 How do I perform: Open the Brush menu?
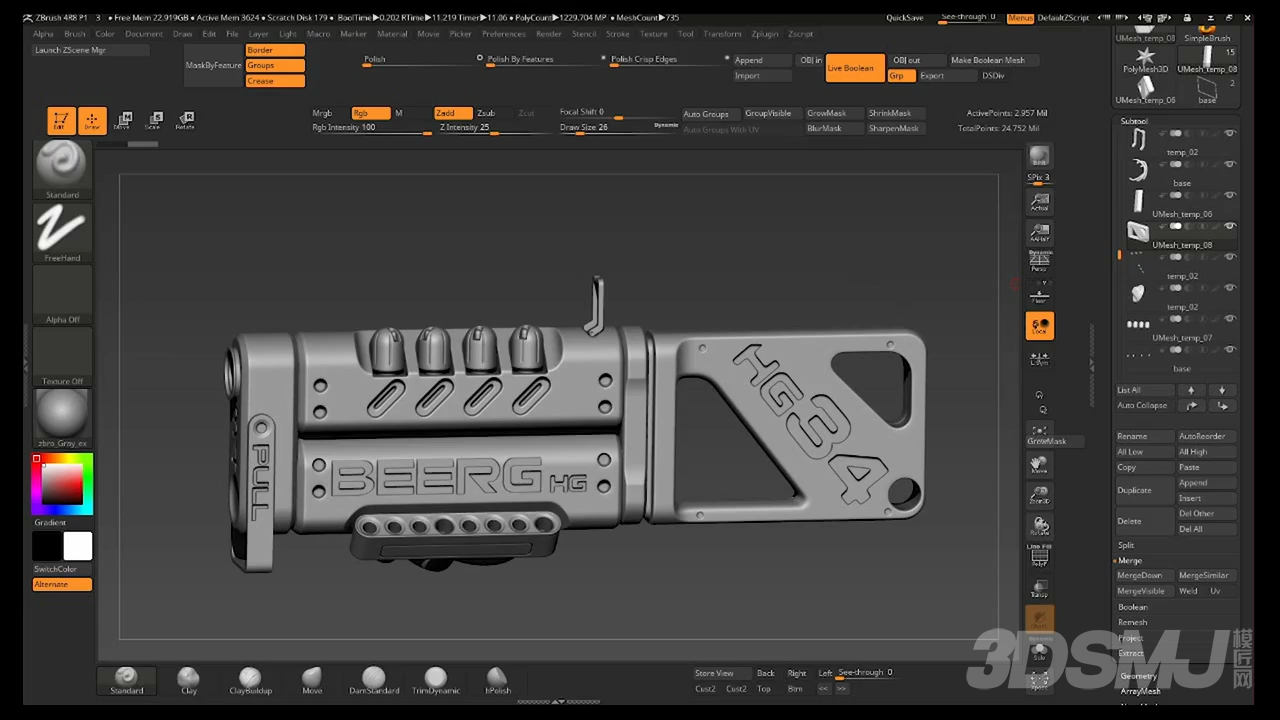[75, 34]
